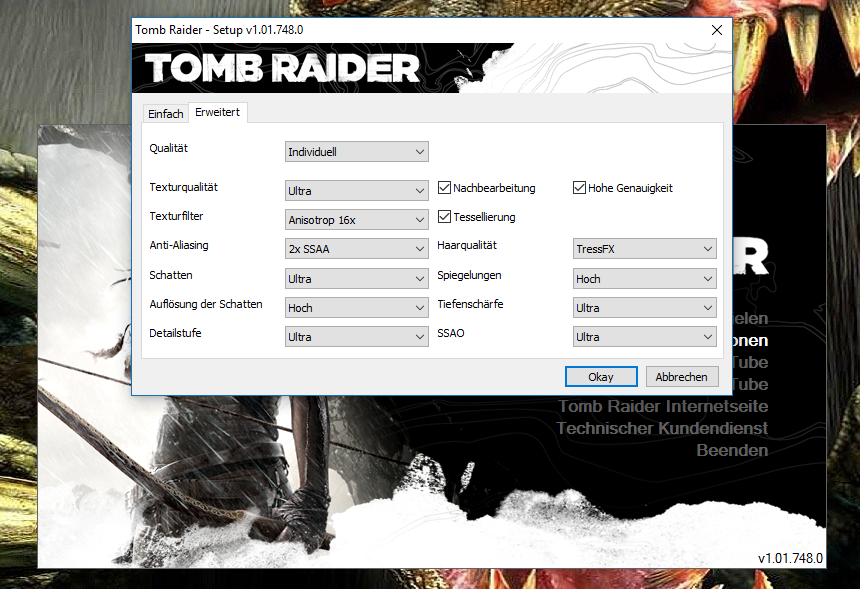The height and width of the screenshot is (589, 860).
Task: Change Anti-Aliasing dropdown from 2x SSAA
Action: [x=357, y=249]
